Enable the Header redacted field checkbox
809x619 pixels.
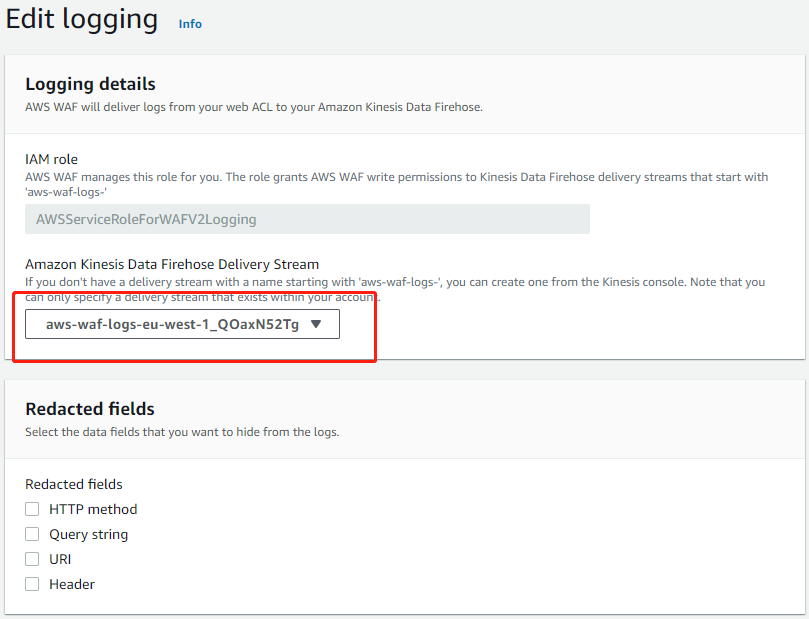pos(32,584)
